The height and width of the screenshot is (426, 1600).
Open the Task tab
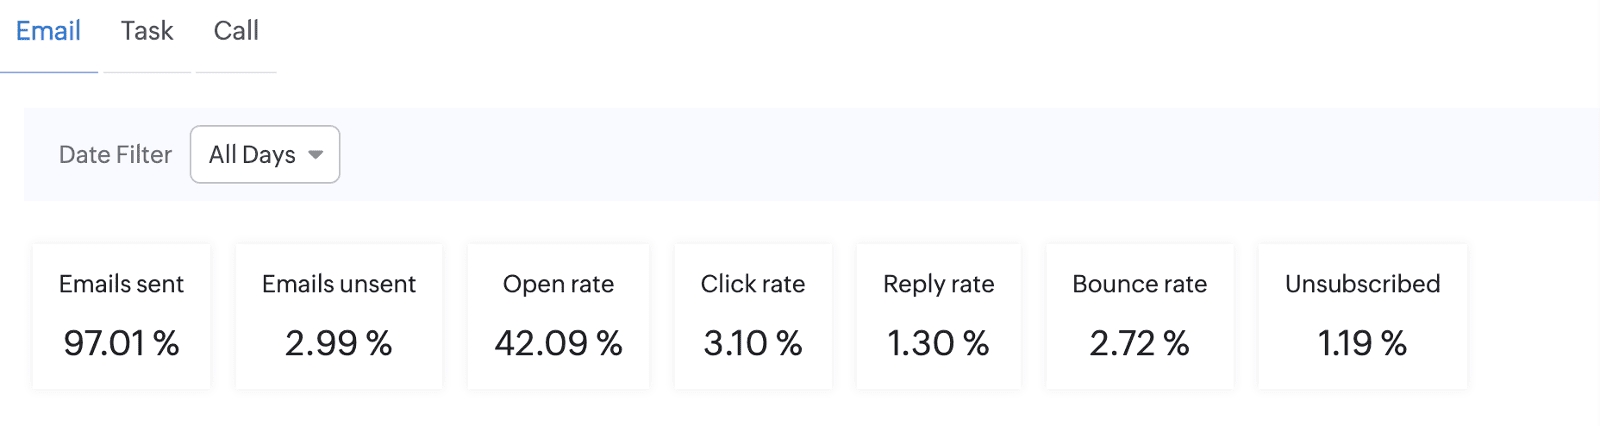tap(147, 31)
